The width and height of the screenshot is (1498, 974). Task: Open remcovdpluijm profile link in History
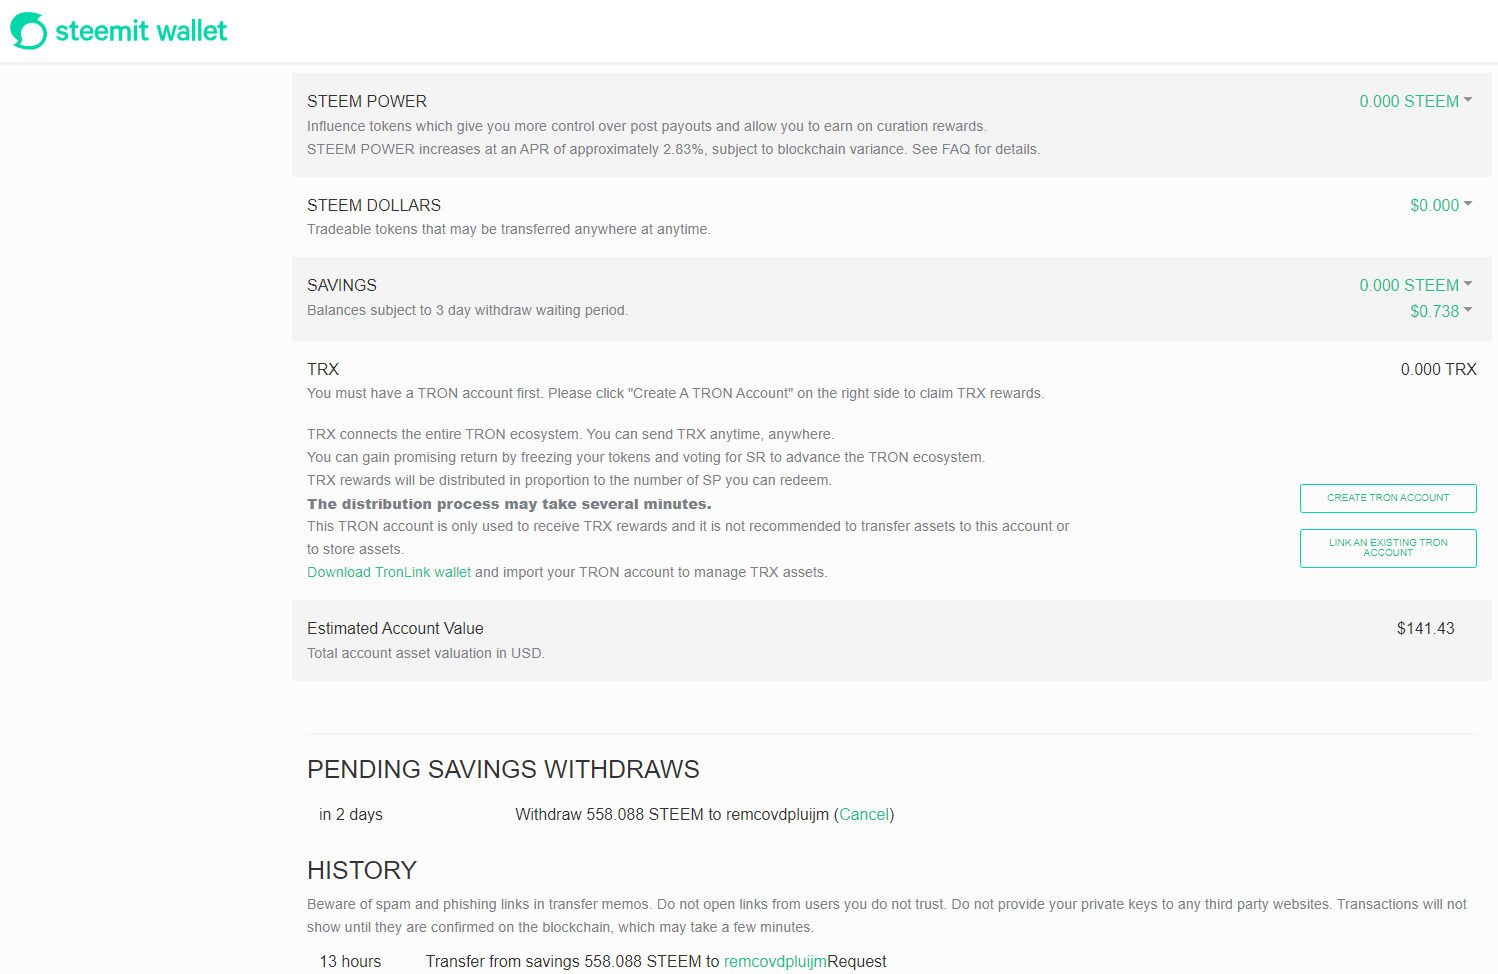click(775, 961)
